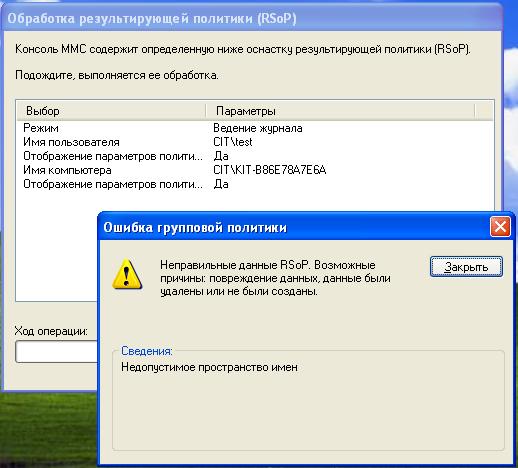Click the Выбор column header

pyautogui.click(x=111, y=111)
